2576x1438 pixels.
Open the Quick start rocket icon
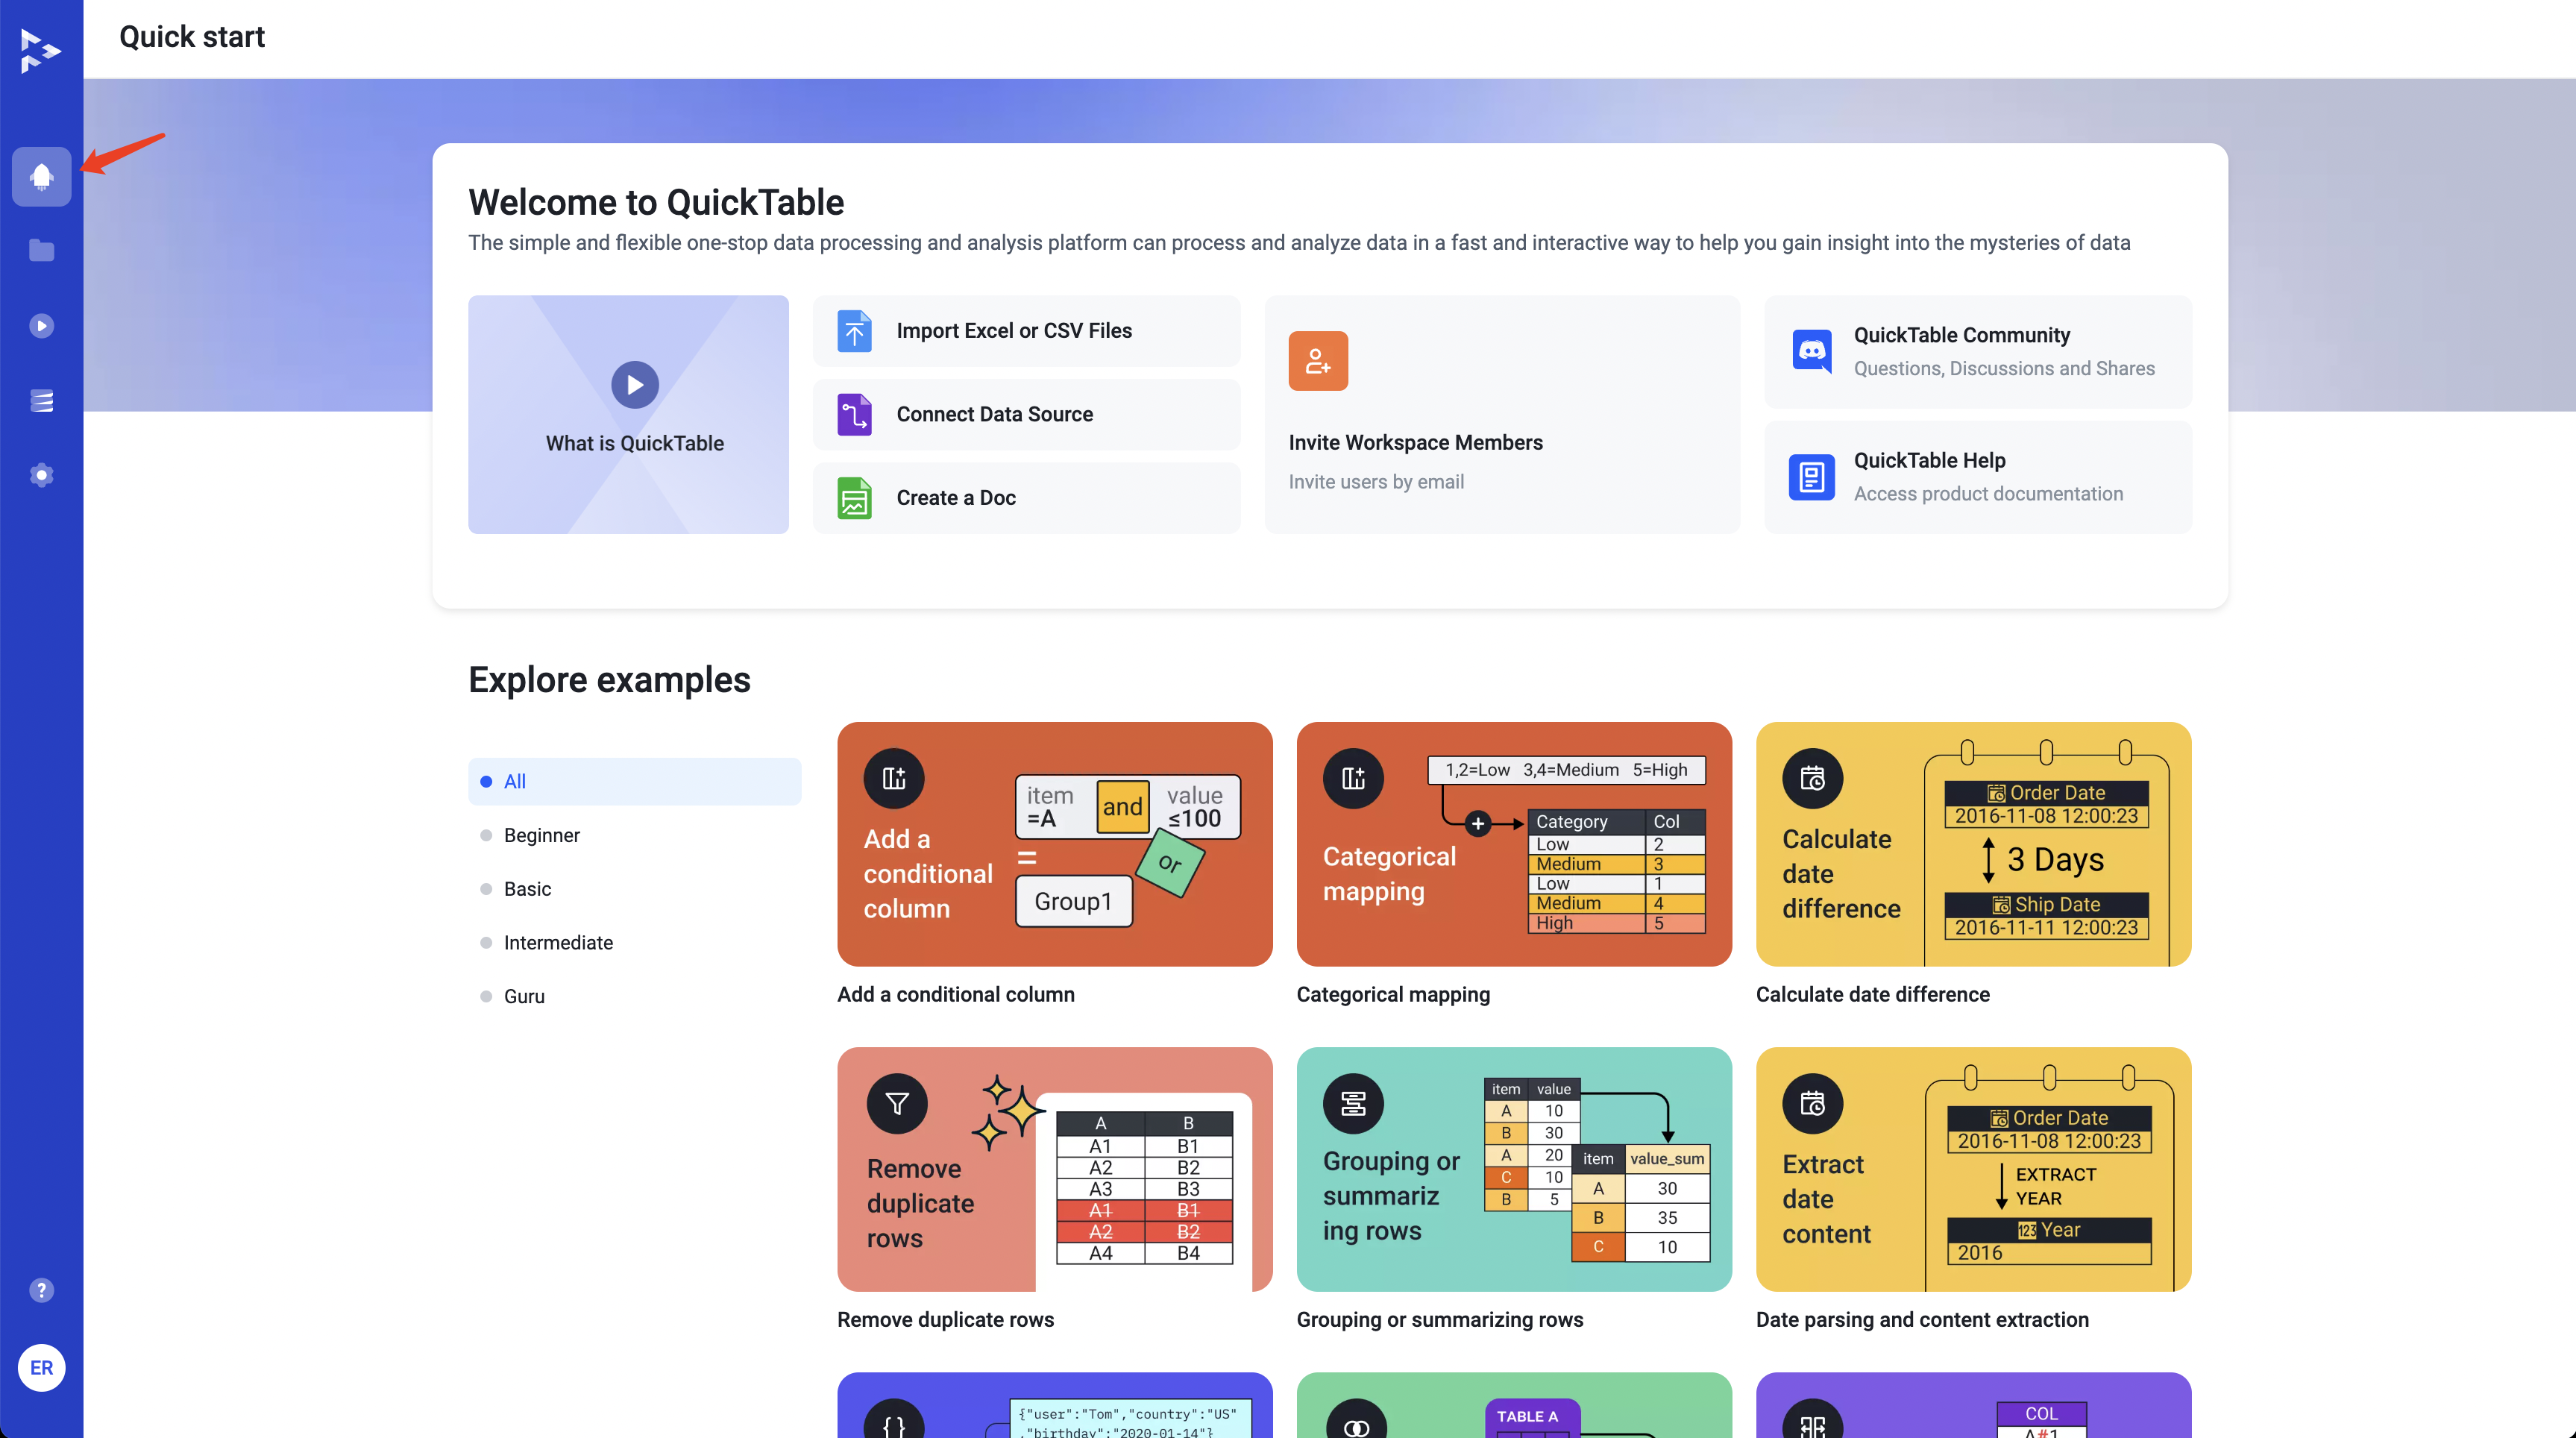pyautogui.click(x=41, y=177)
